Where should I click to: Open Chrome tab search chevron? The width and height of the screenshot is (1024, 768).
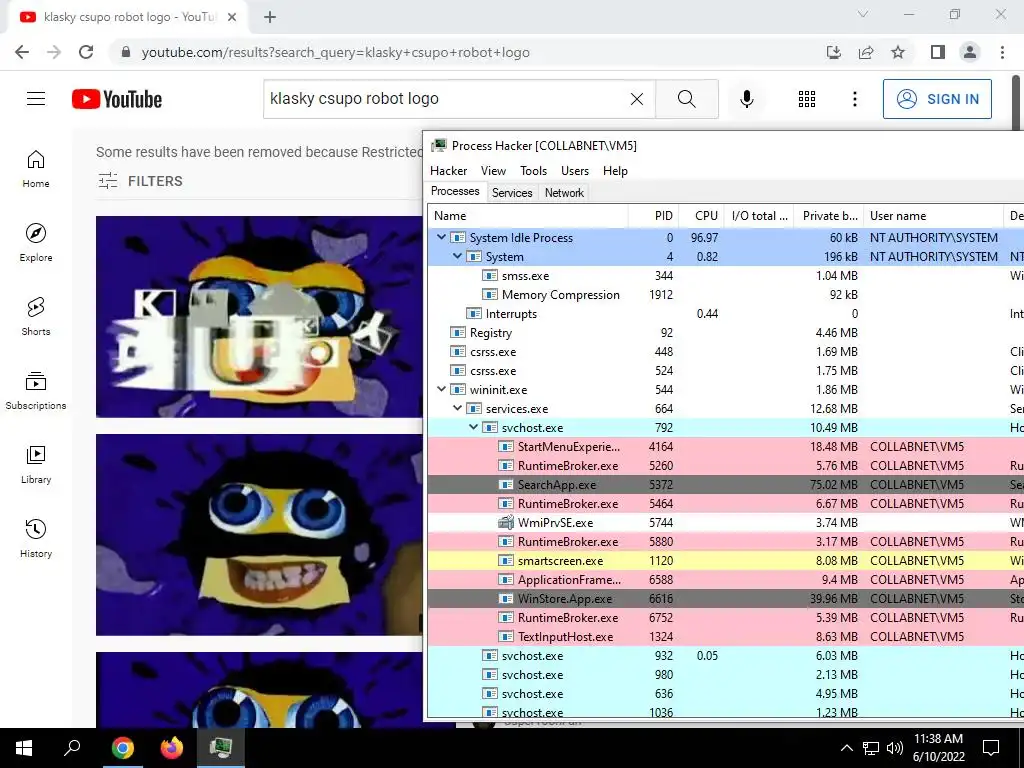[x=863, y=14]
